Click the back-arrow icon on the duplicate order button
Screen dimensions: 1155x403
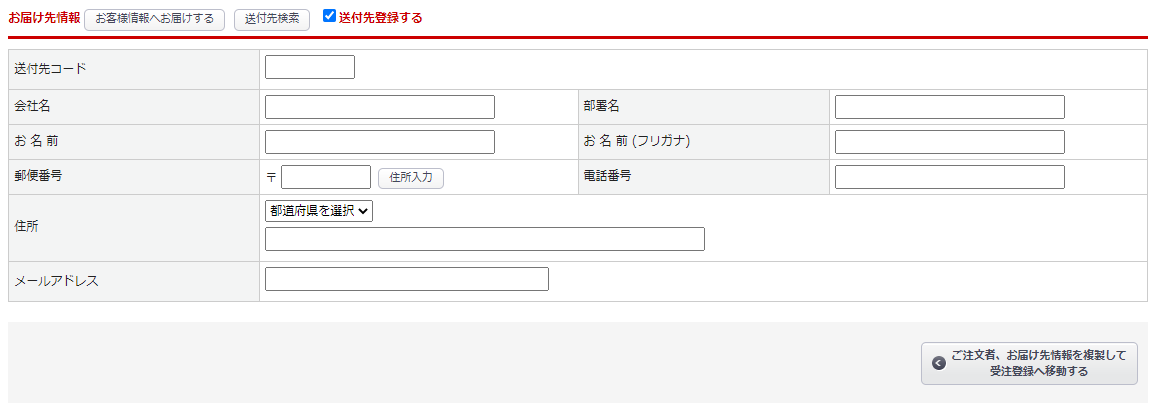pos(938,363)
